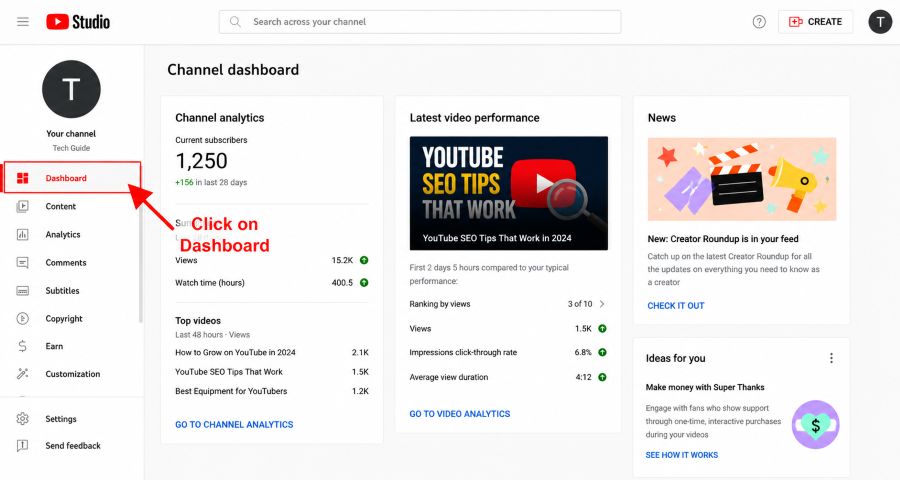Click the large channel profile picture
The width and height of the screenshot is (900, 480).
point(71,89)
